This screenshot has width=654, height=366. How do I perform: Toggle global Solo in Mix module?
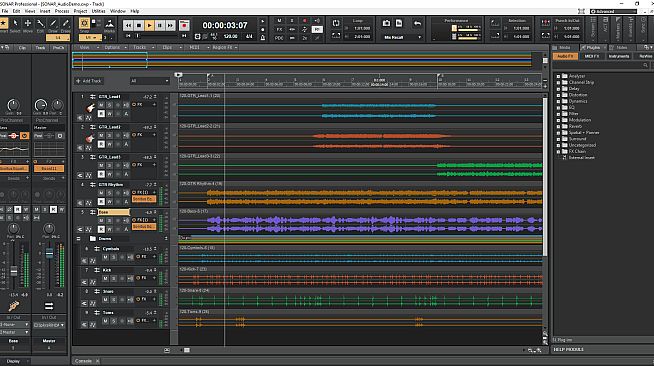292,20
